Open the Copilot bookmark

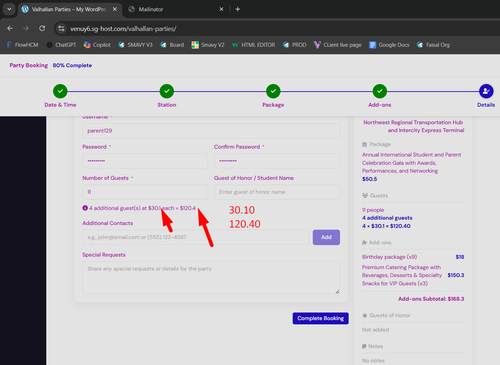tap(97, 45)
